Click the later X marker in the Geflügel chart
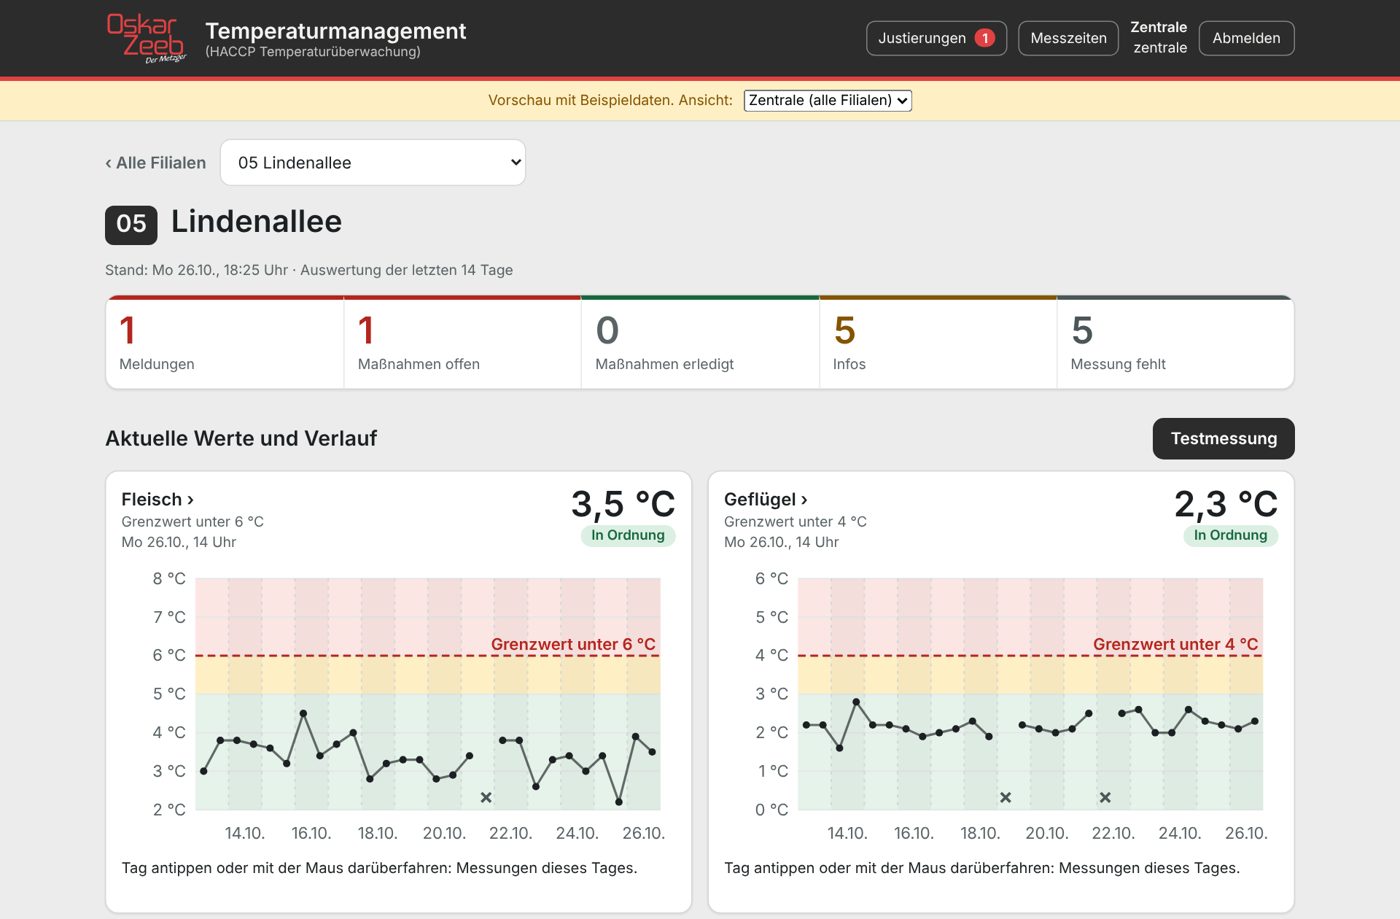The image size is (1400, 919). click(x=1105, y=797)
